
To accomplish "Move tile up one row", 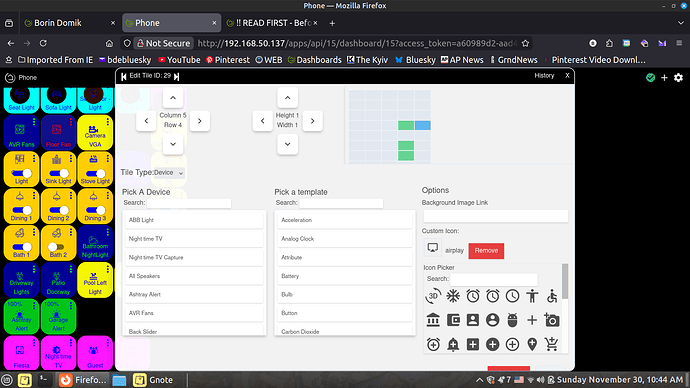I will 173,98.
